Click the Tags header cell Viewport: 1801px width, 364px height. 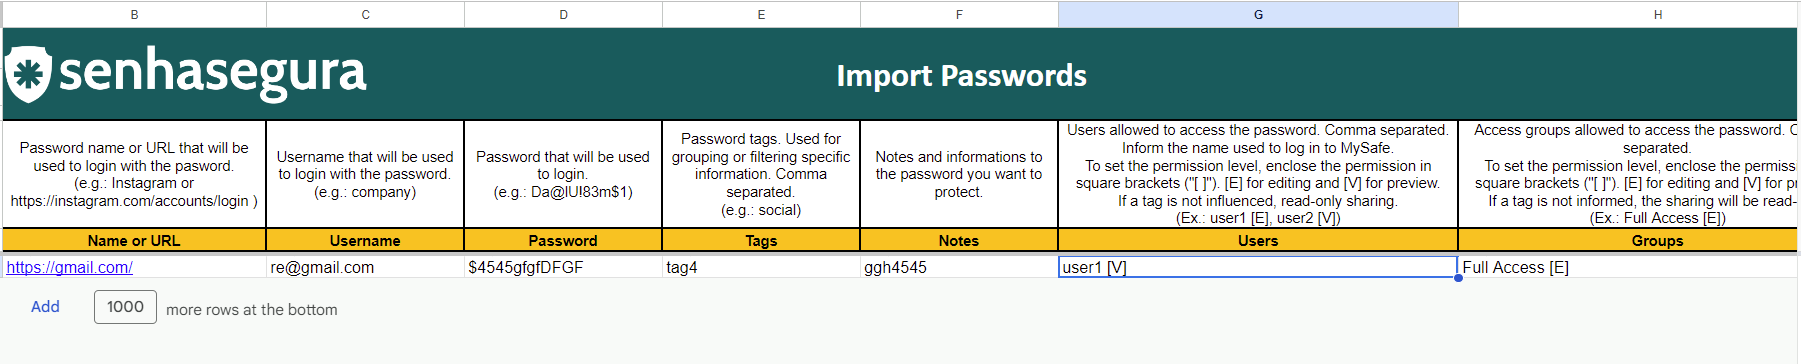click(x=761, y=240)
